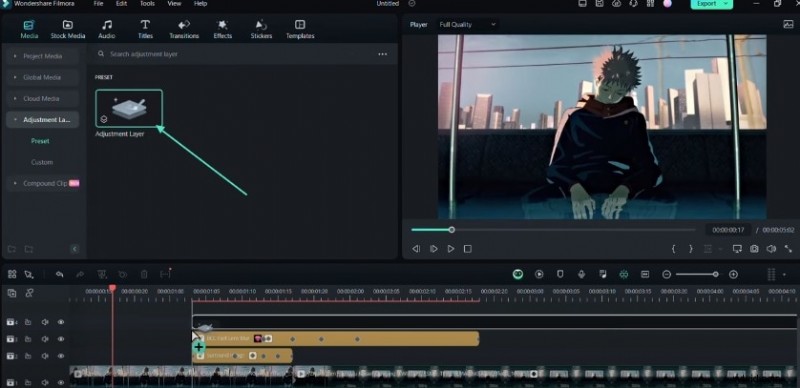
Task: Select the Preset subcategory
Action: pos(40,141)
